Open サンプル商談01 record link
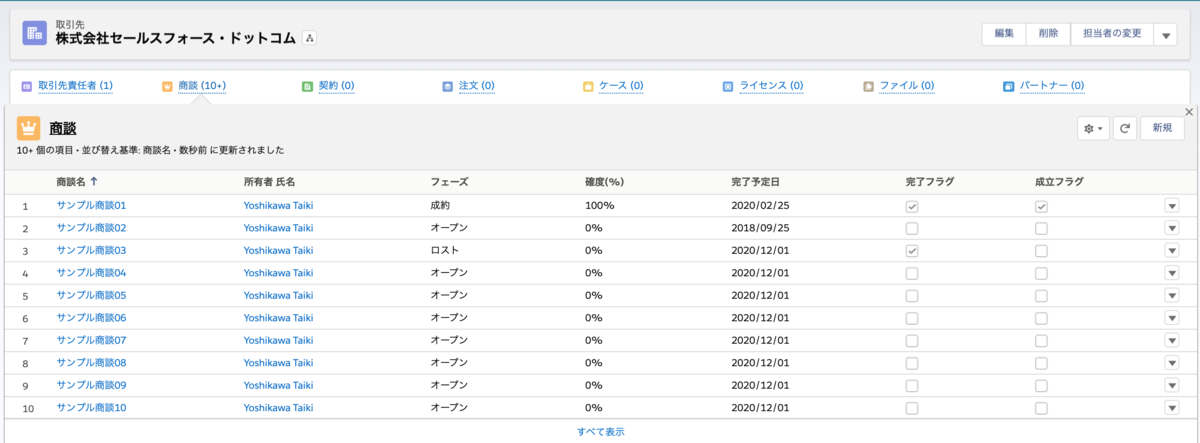 pyautogui.click(x=91, y=205)
